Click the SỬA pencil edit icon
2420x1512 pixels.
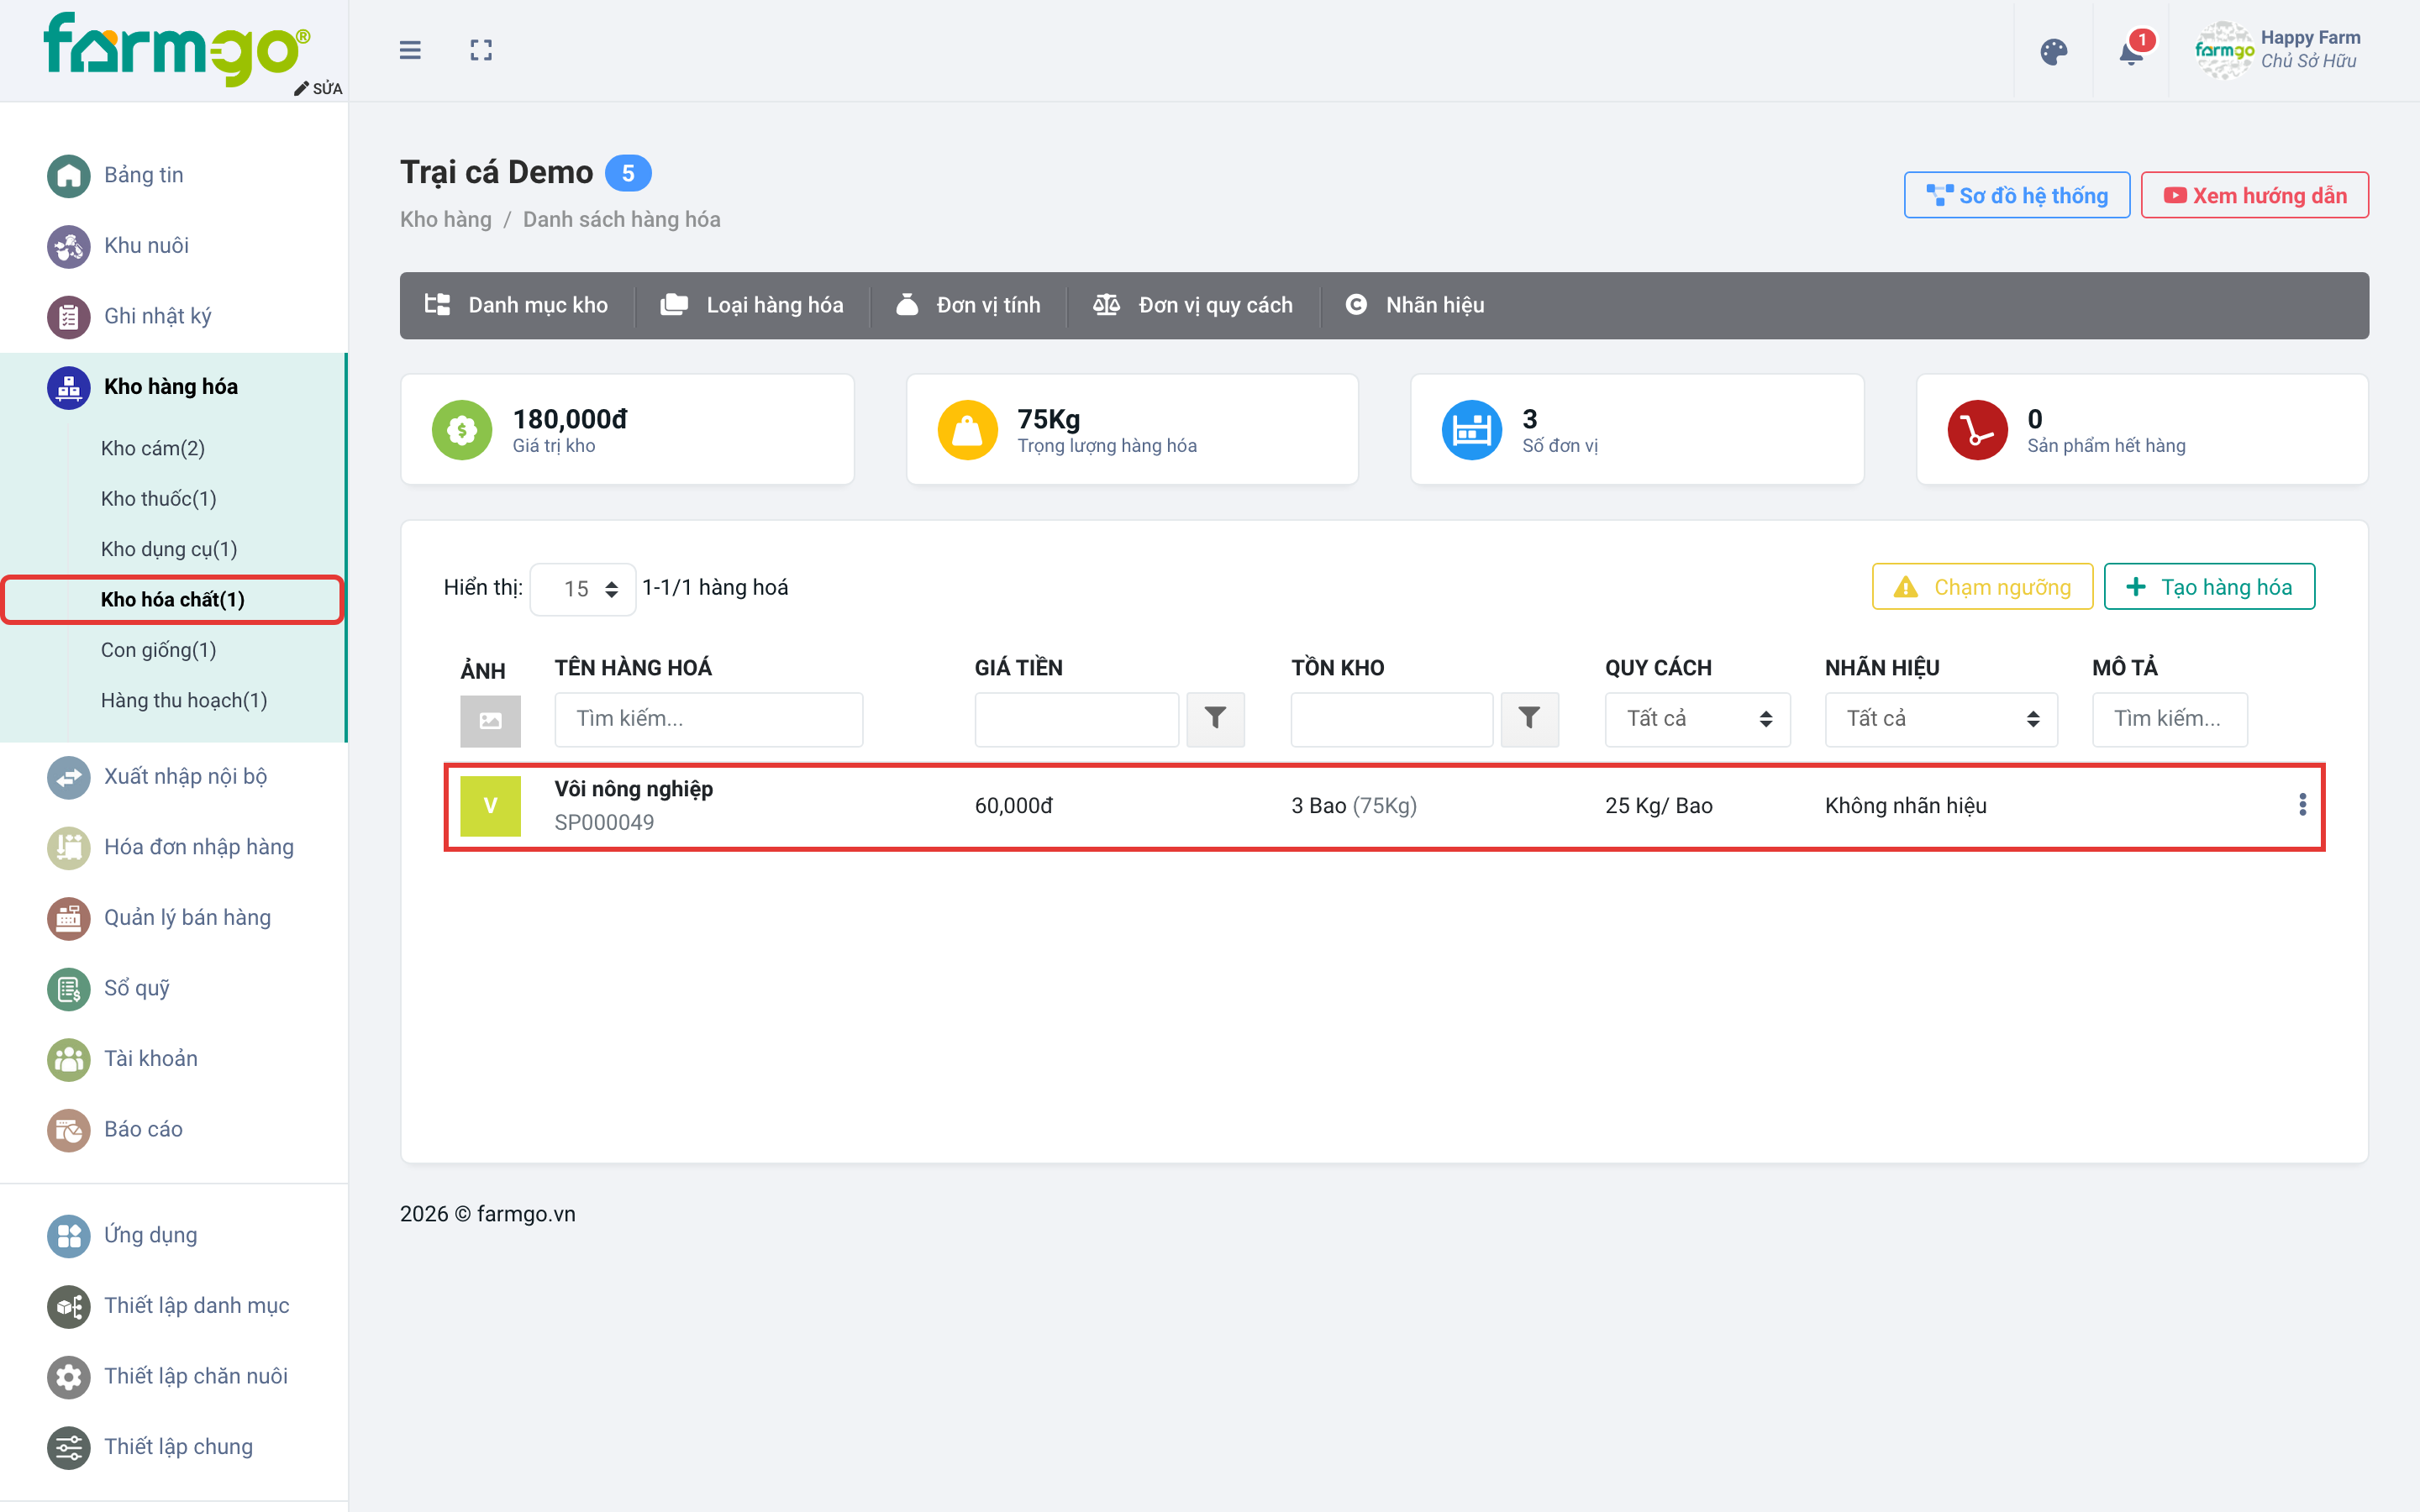(x=301, y=89)
